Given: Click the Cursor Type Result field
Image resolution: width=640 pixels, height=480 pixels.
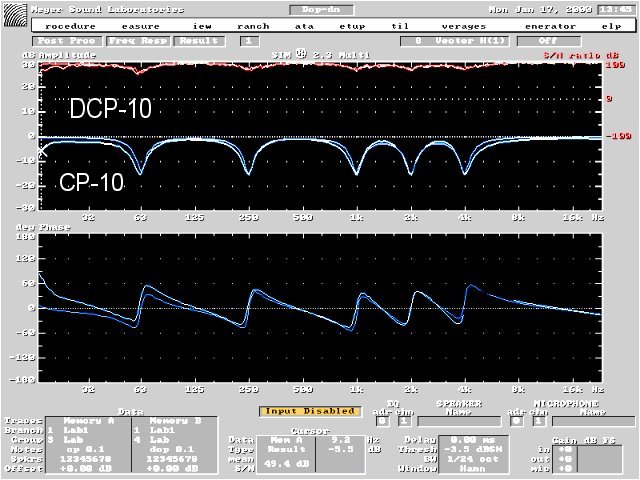Looking at the screenshot, I should [x=286, y=449].
